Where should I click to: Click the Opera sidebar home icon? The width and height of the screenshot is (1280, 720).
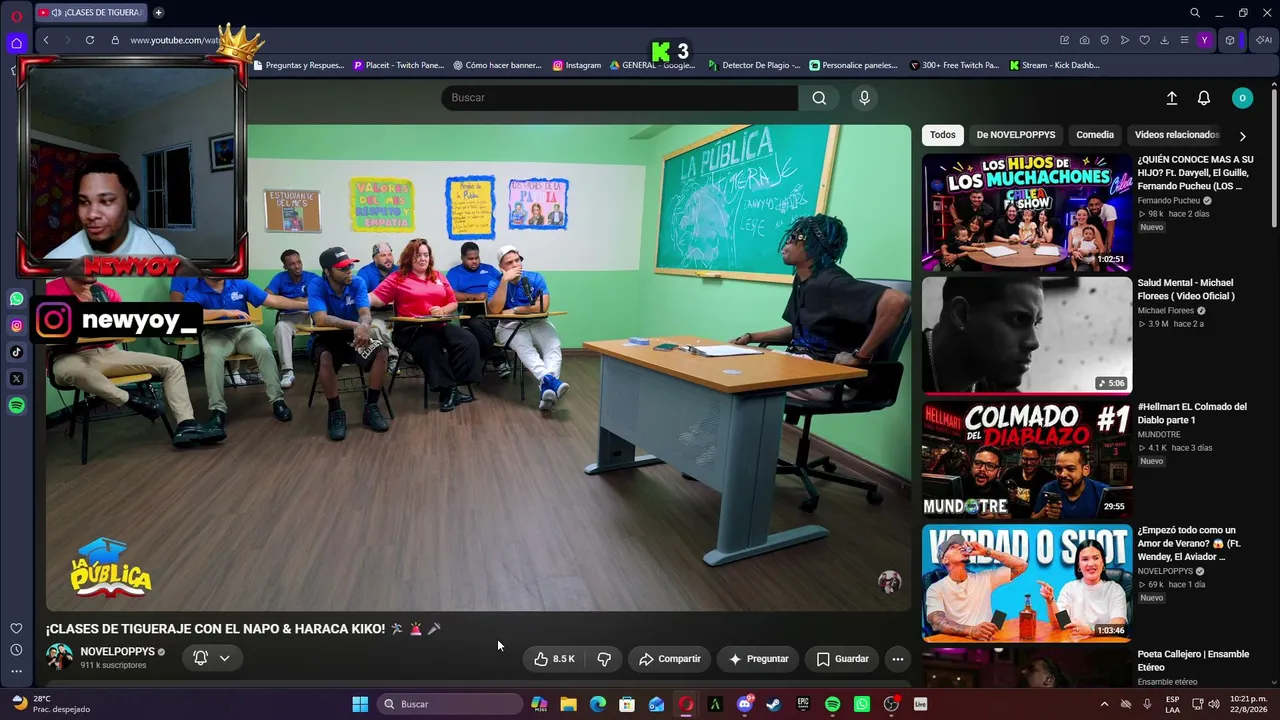pos(16,43)
